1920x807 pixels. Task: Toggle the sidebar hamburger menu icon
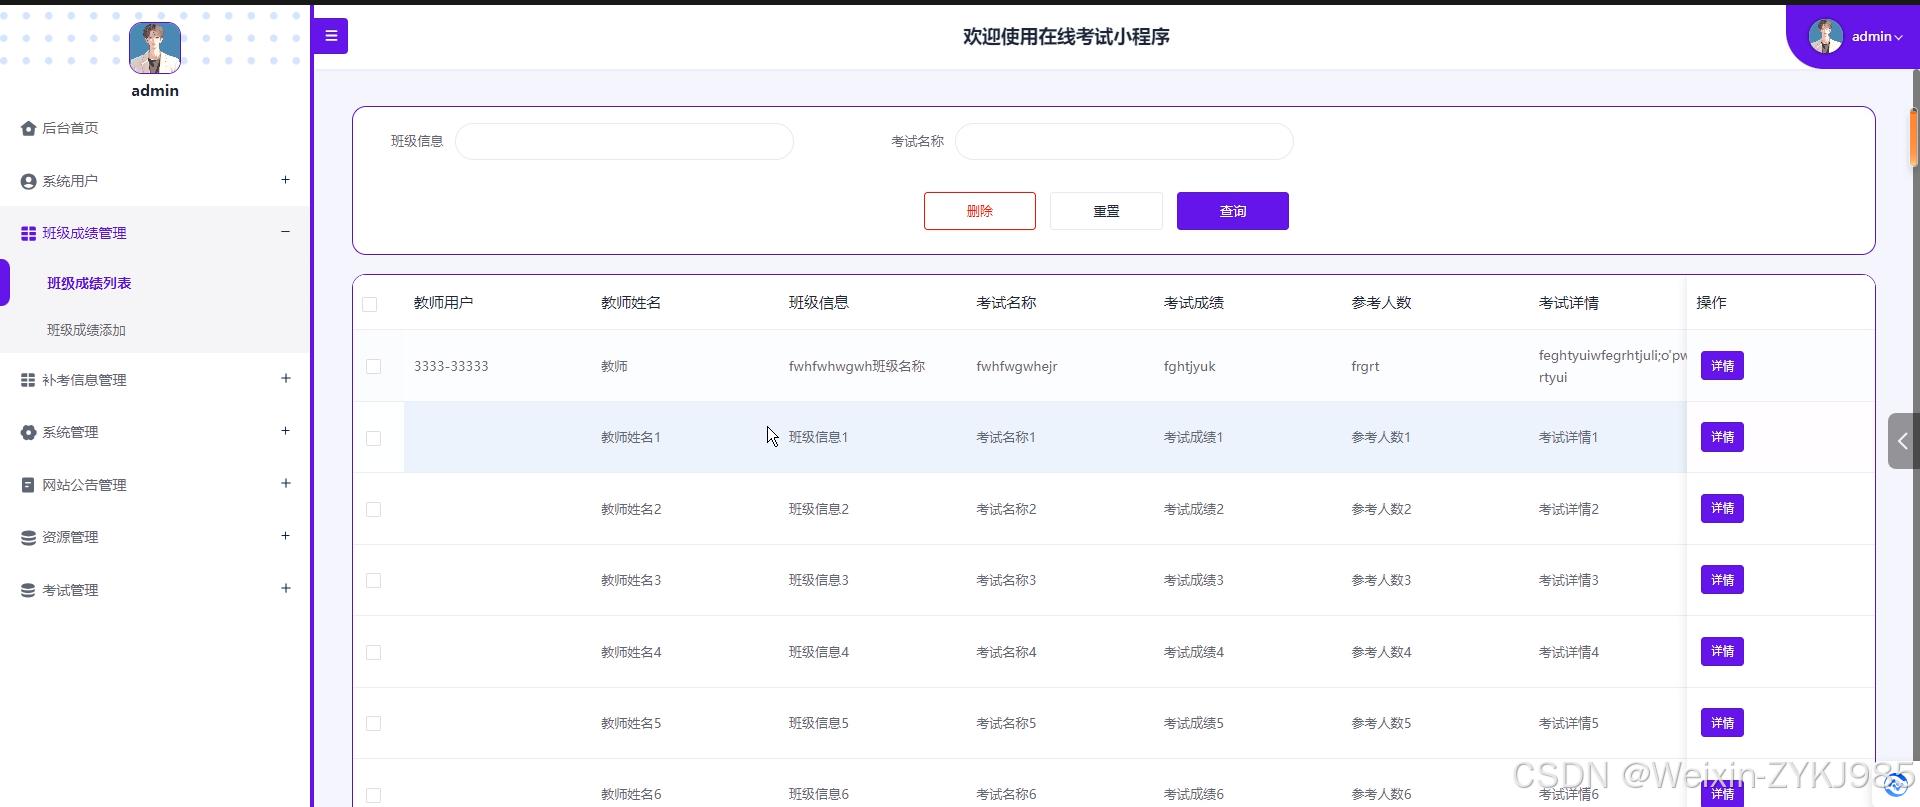[x=331, y=36]
